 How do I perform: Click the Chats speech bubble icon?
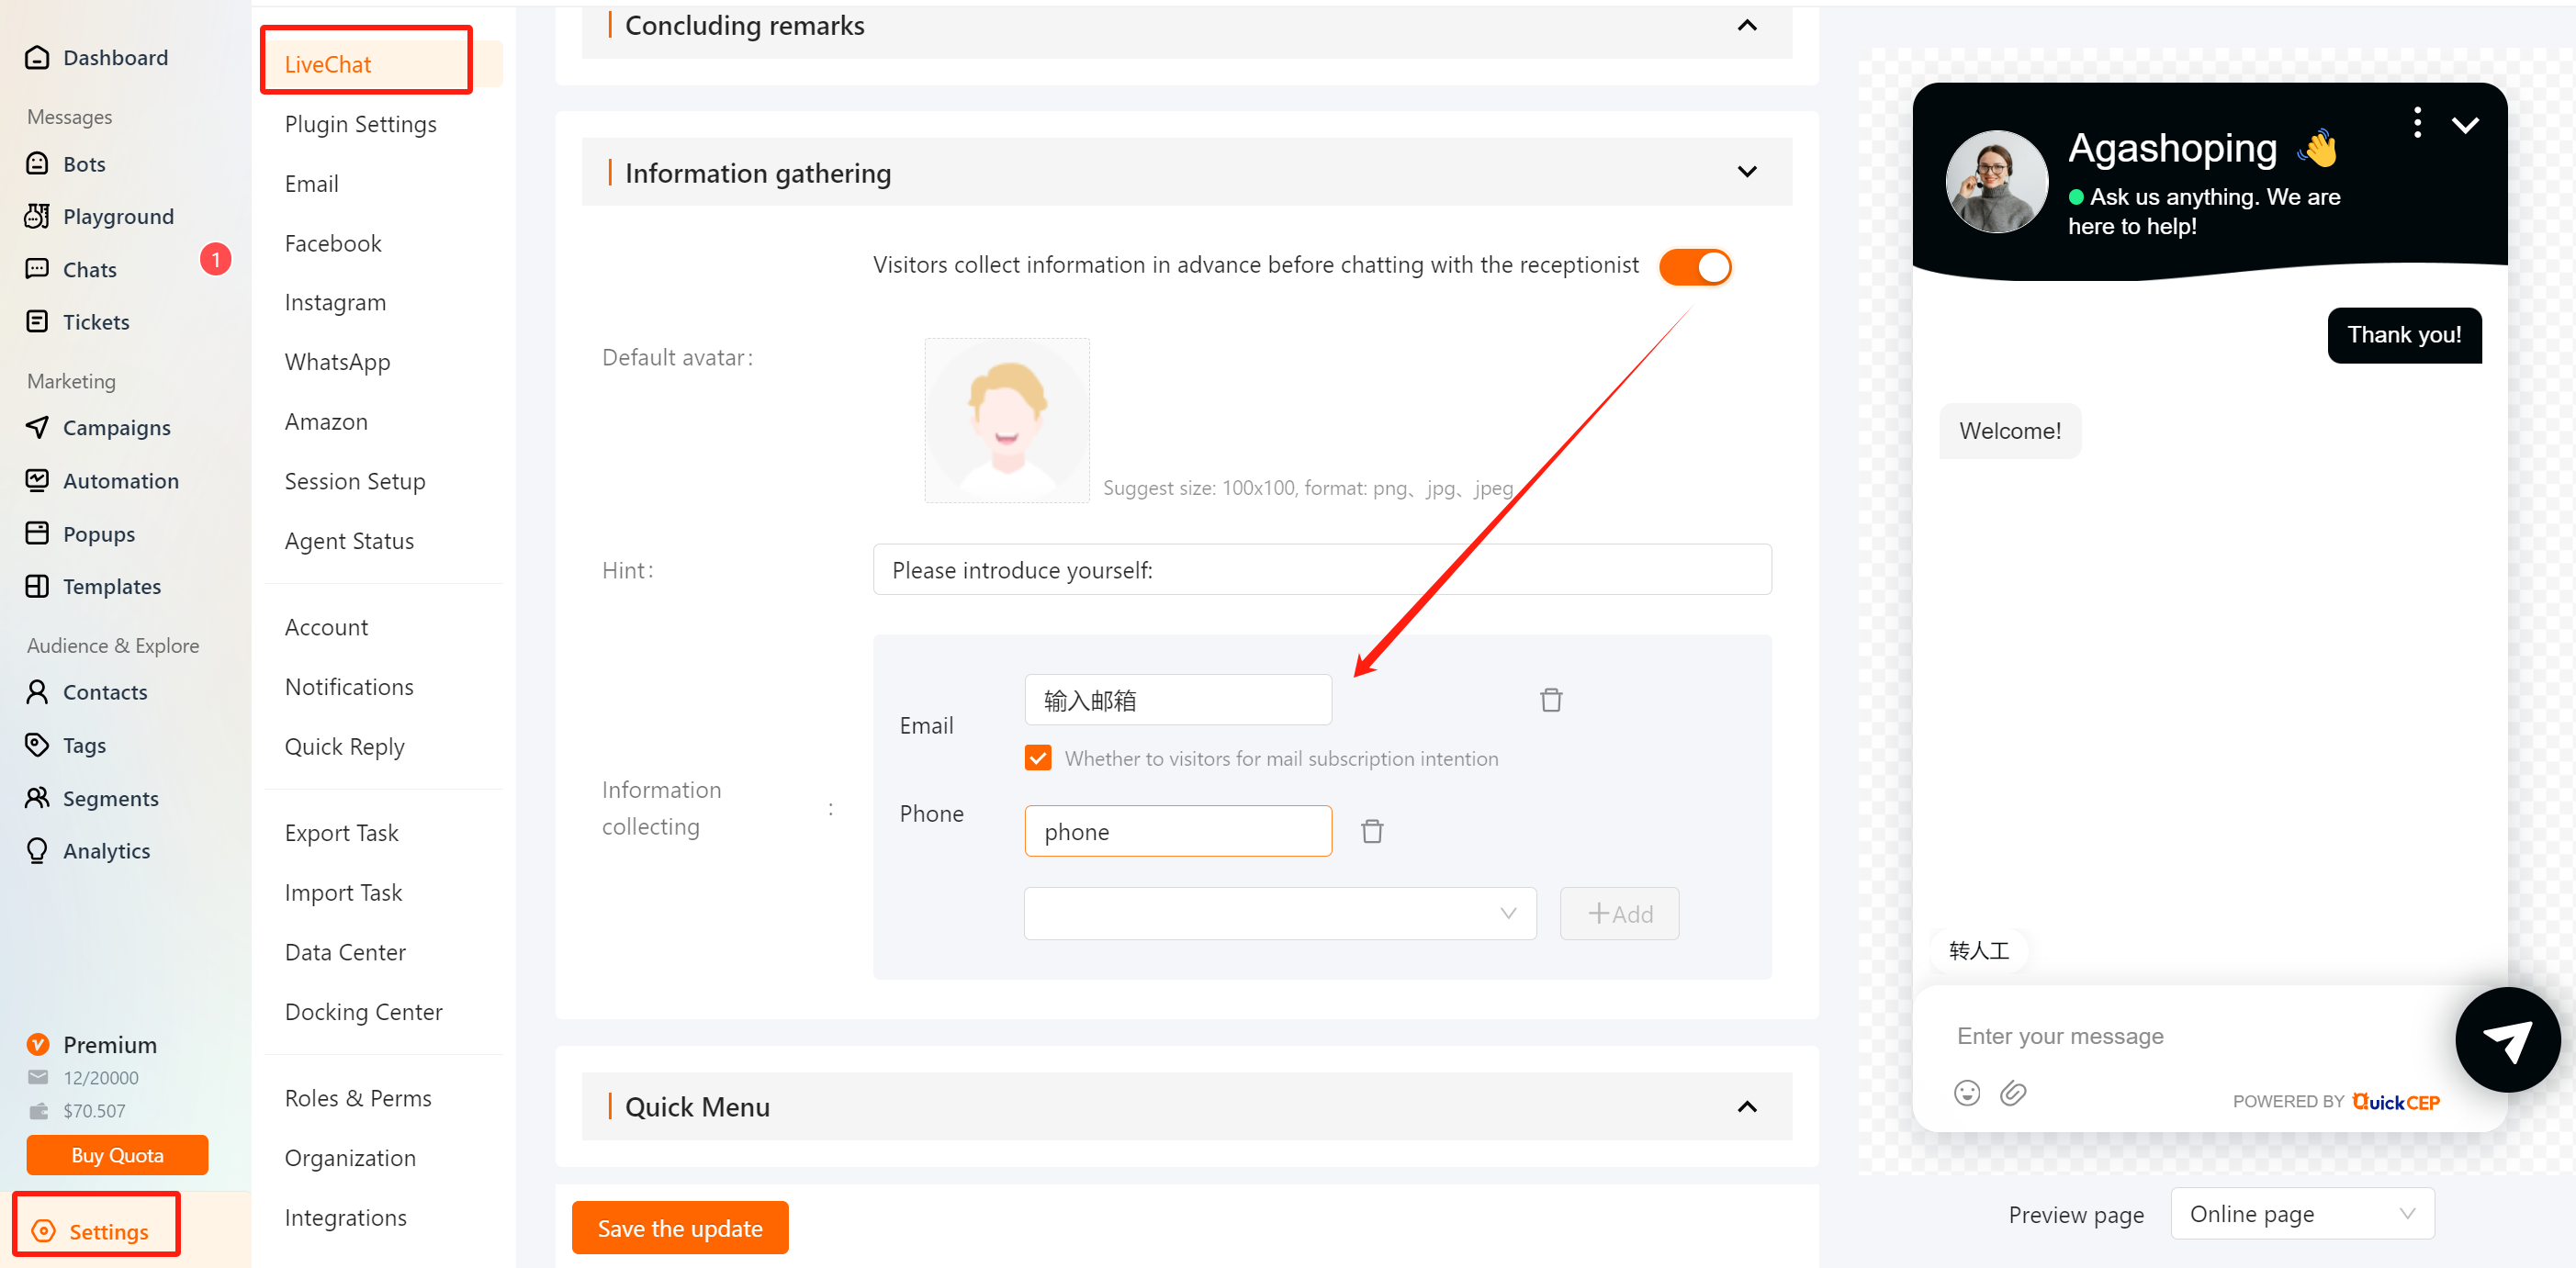(x=37, y=270)
